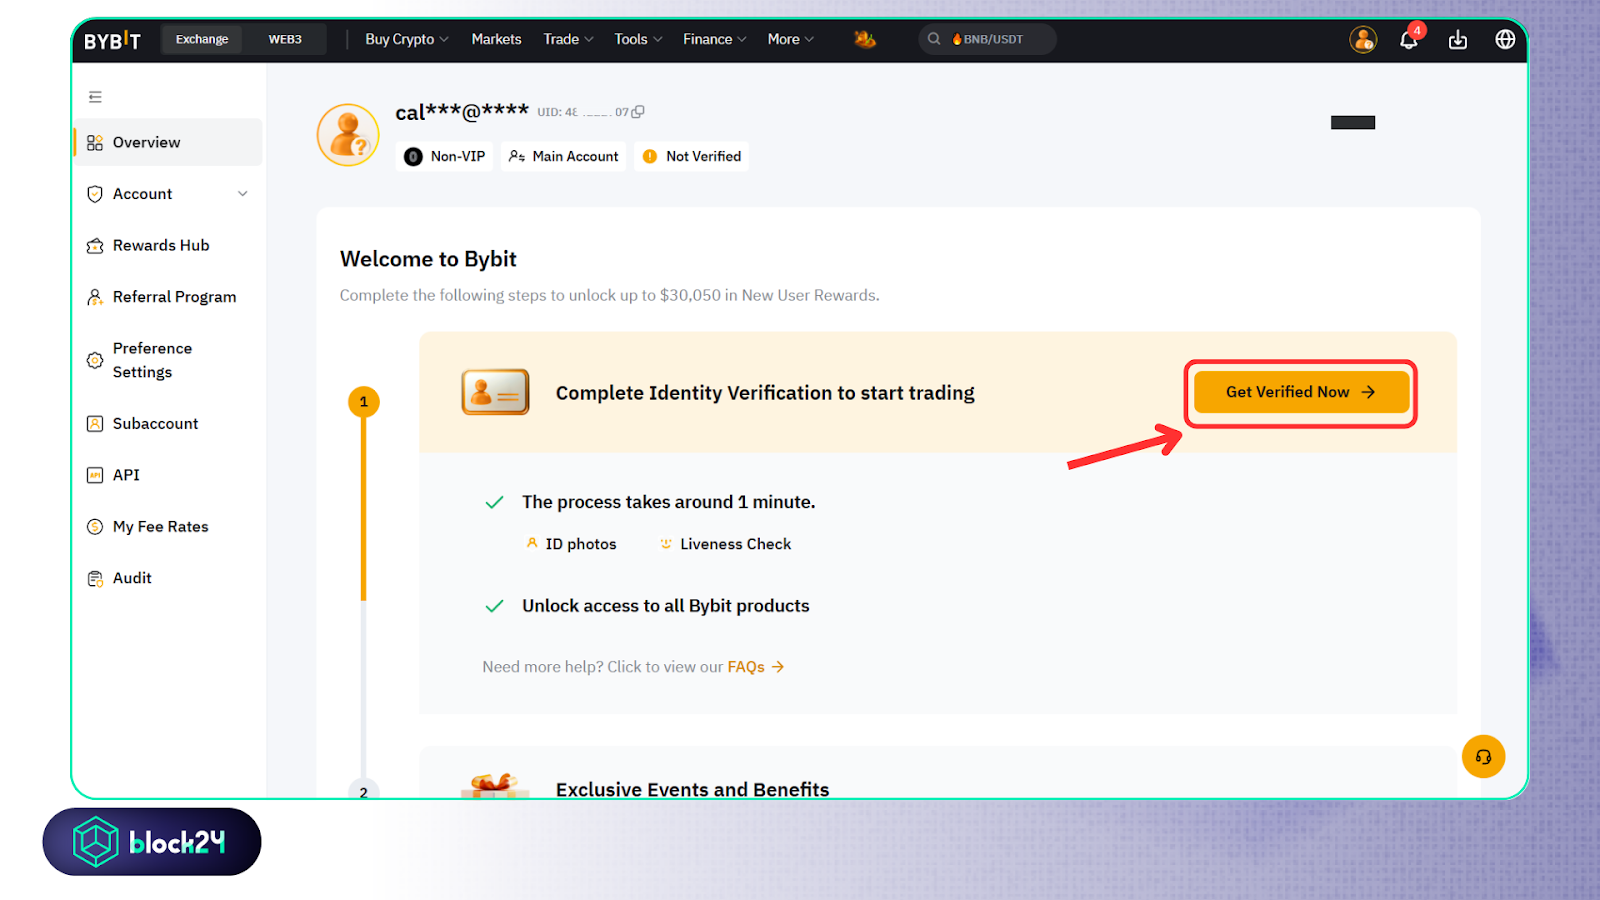The height and width of the screenshot is (900, 1600).
Task: Select Overview in the sidebar
Action: coord(168,143)
